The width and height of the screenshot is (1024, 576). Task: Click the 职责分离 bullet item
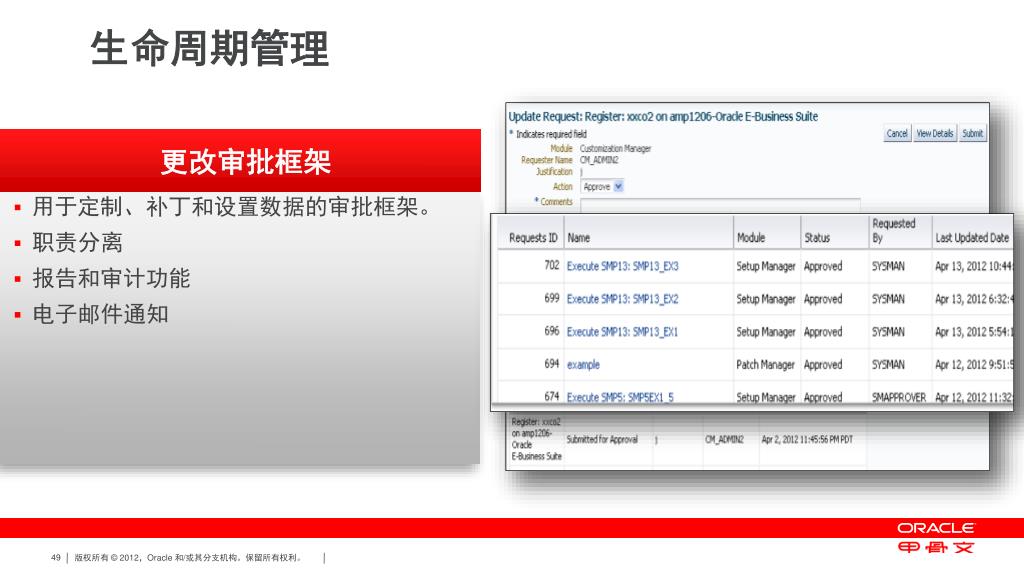point(78,242)
